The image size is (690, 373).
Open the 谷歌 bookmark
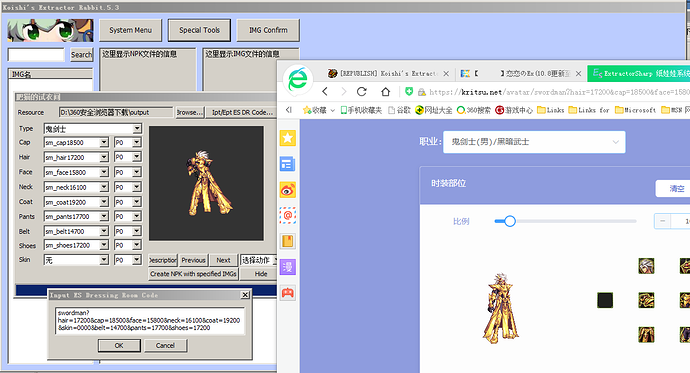pos(399,110)
